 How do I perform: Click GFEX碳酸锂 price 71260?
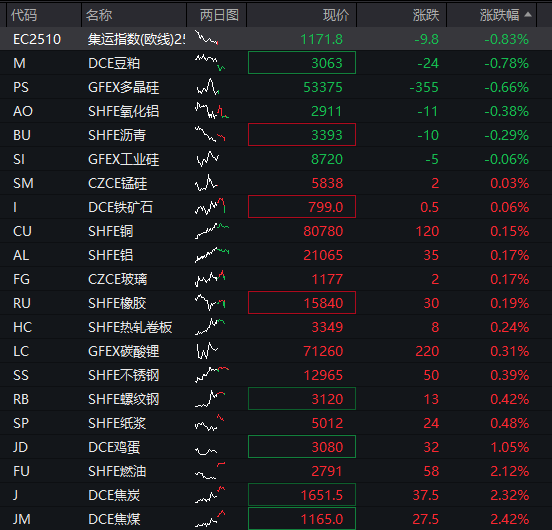[x=323, y=351]
